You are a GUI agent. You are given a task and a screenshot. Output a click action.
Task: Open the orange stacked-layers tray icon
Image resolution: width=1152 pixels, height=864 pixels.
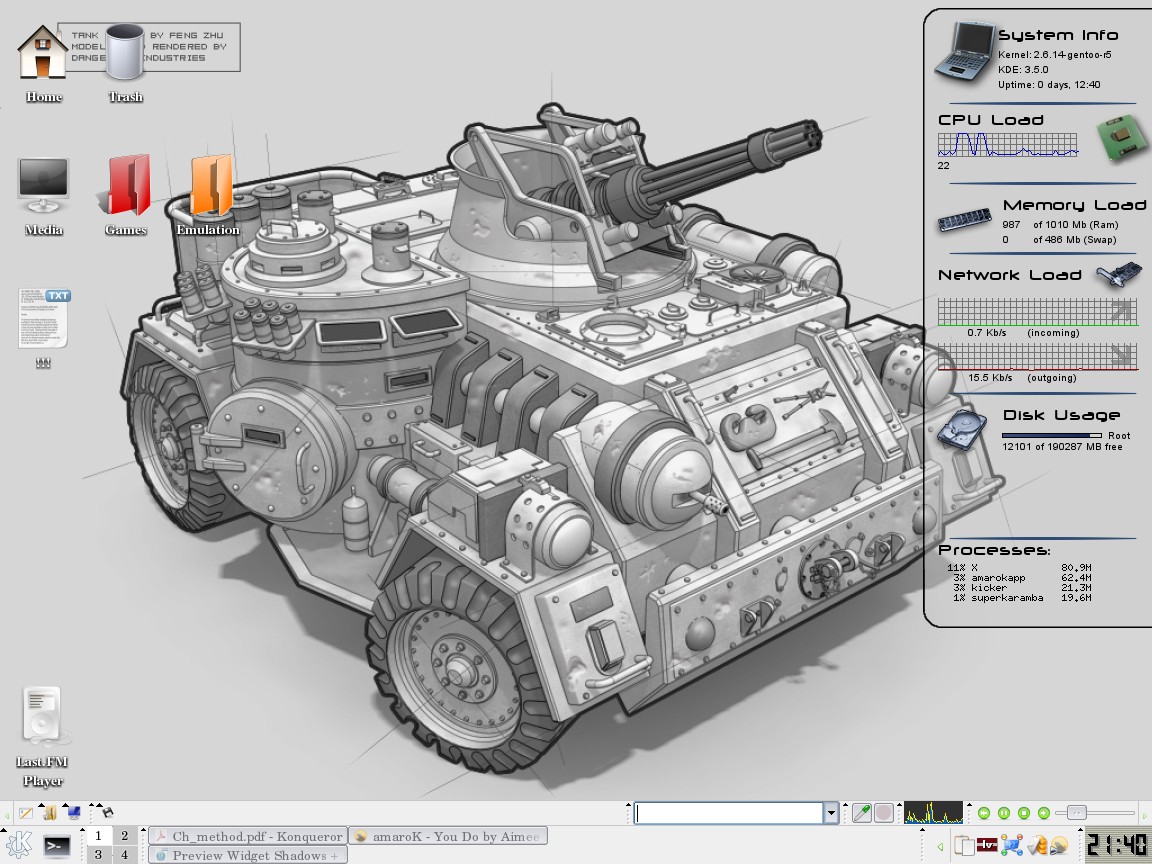[x=1037, y=846]
